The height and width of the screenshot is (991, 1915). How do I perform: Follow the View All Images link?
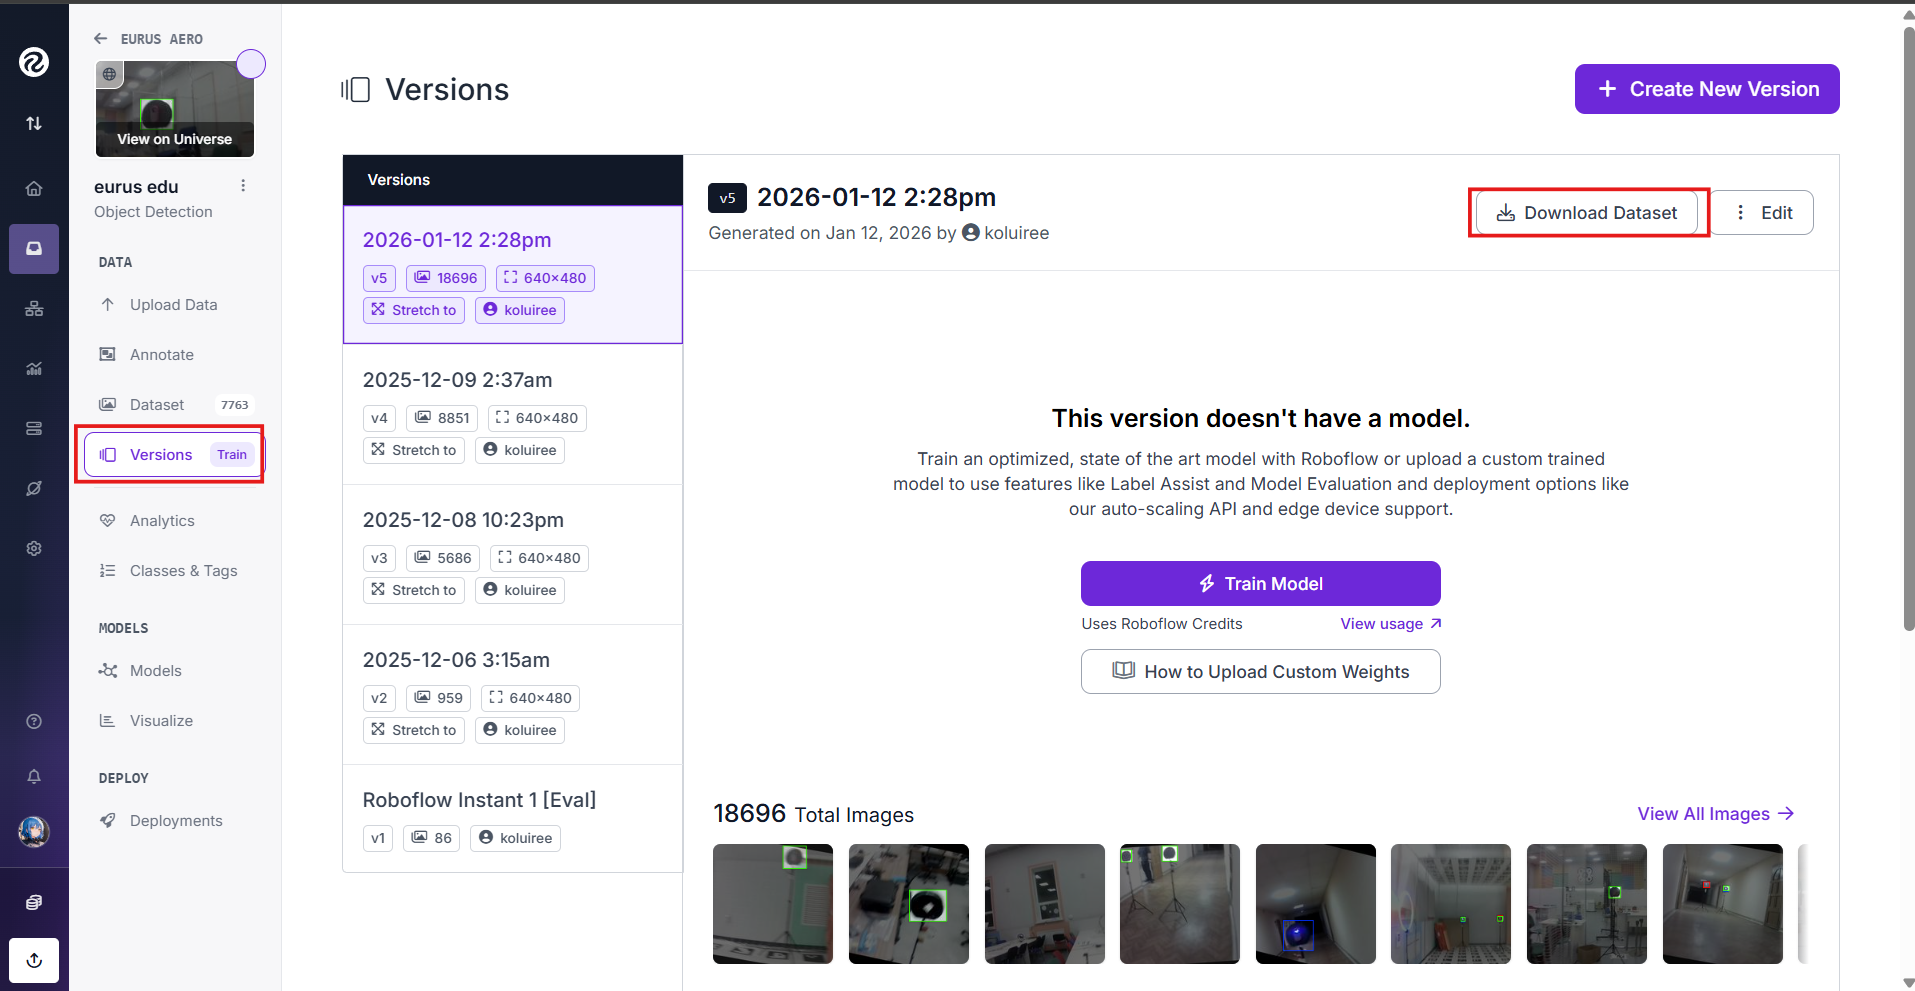click(x=1715, y=814)
